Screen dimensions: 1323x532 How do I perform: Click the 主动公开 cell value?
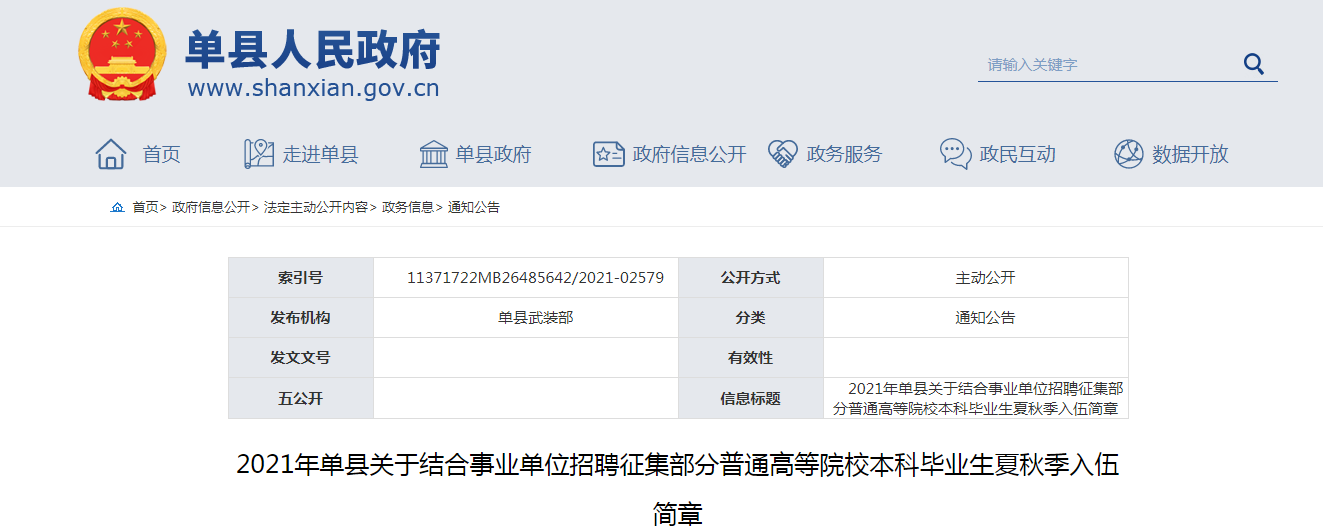point(985,278)
